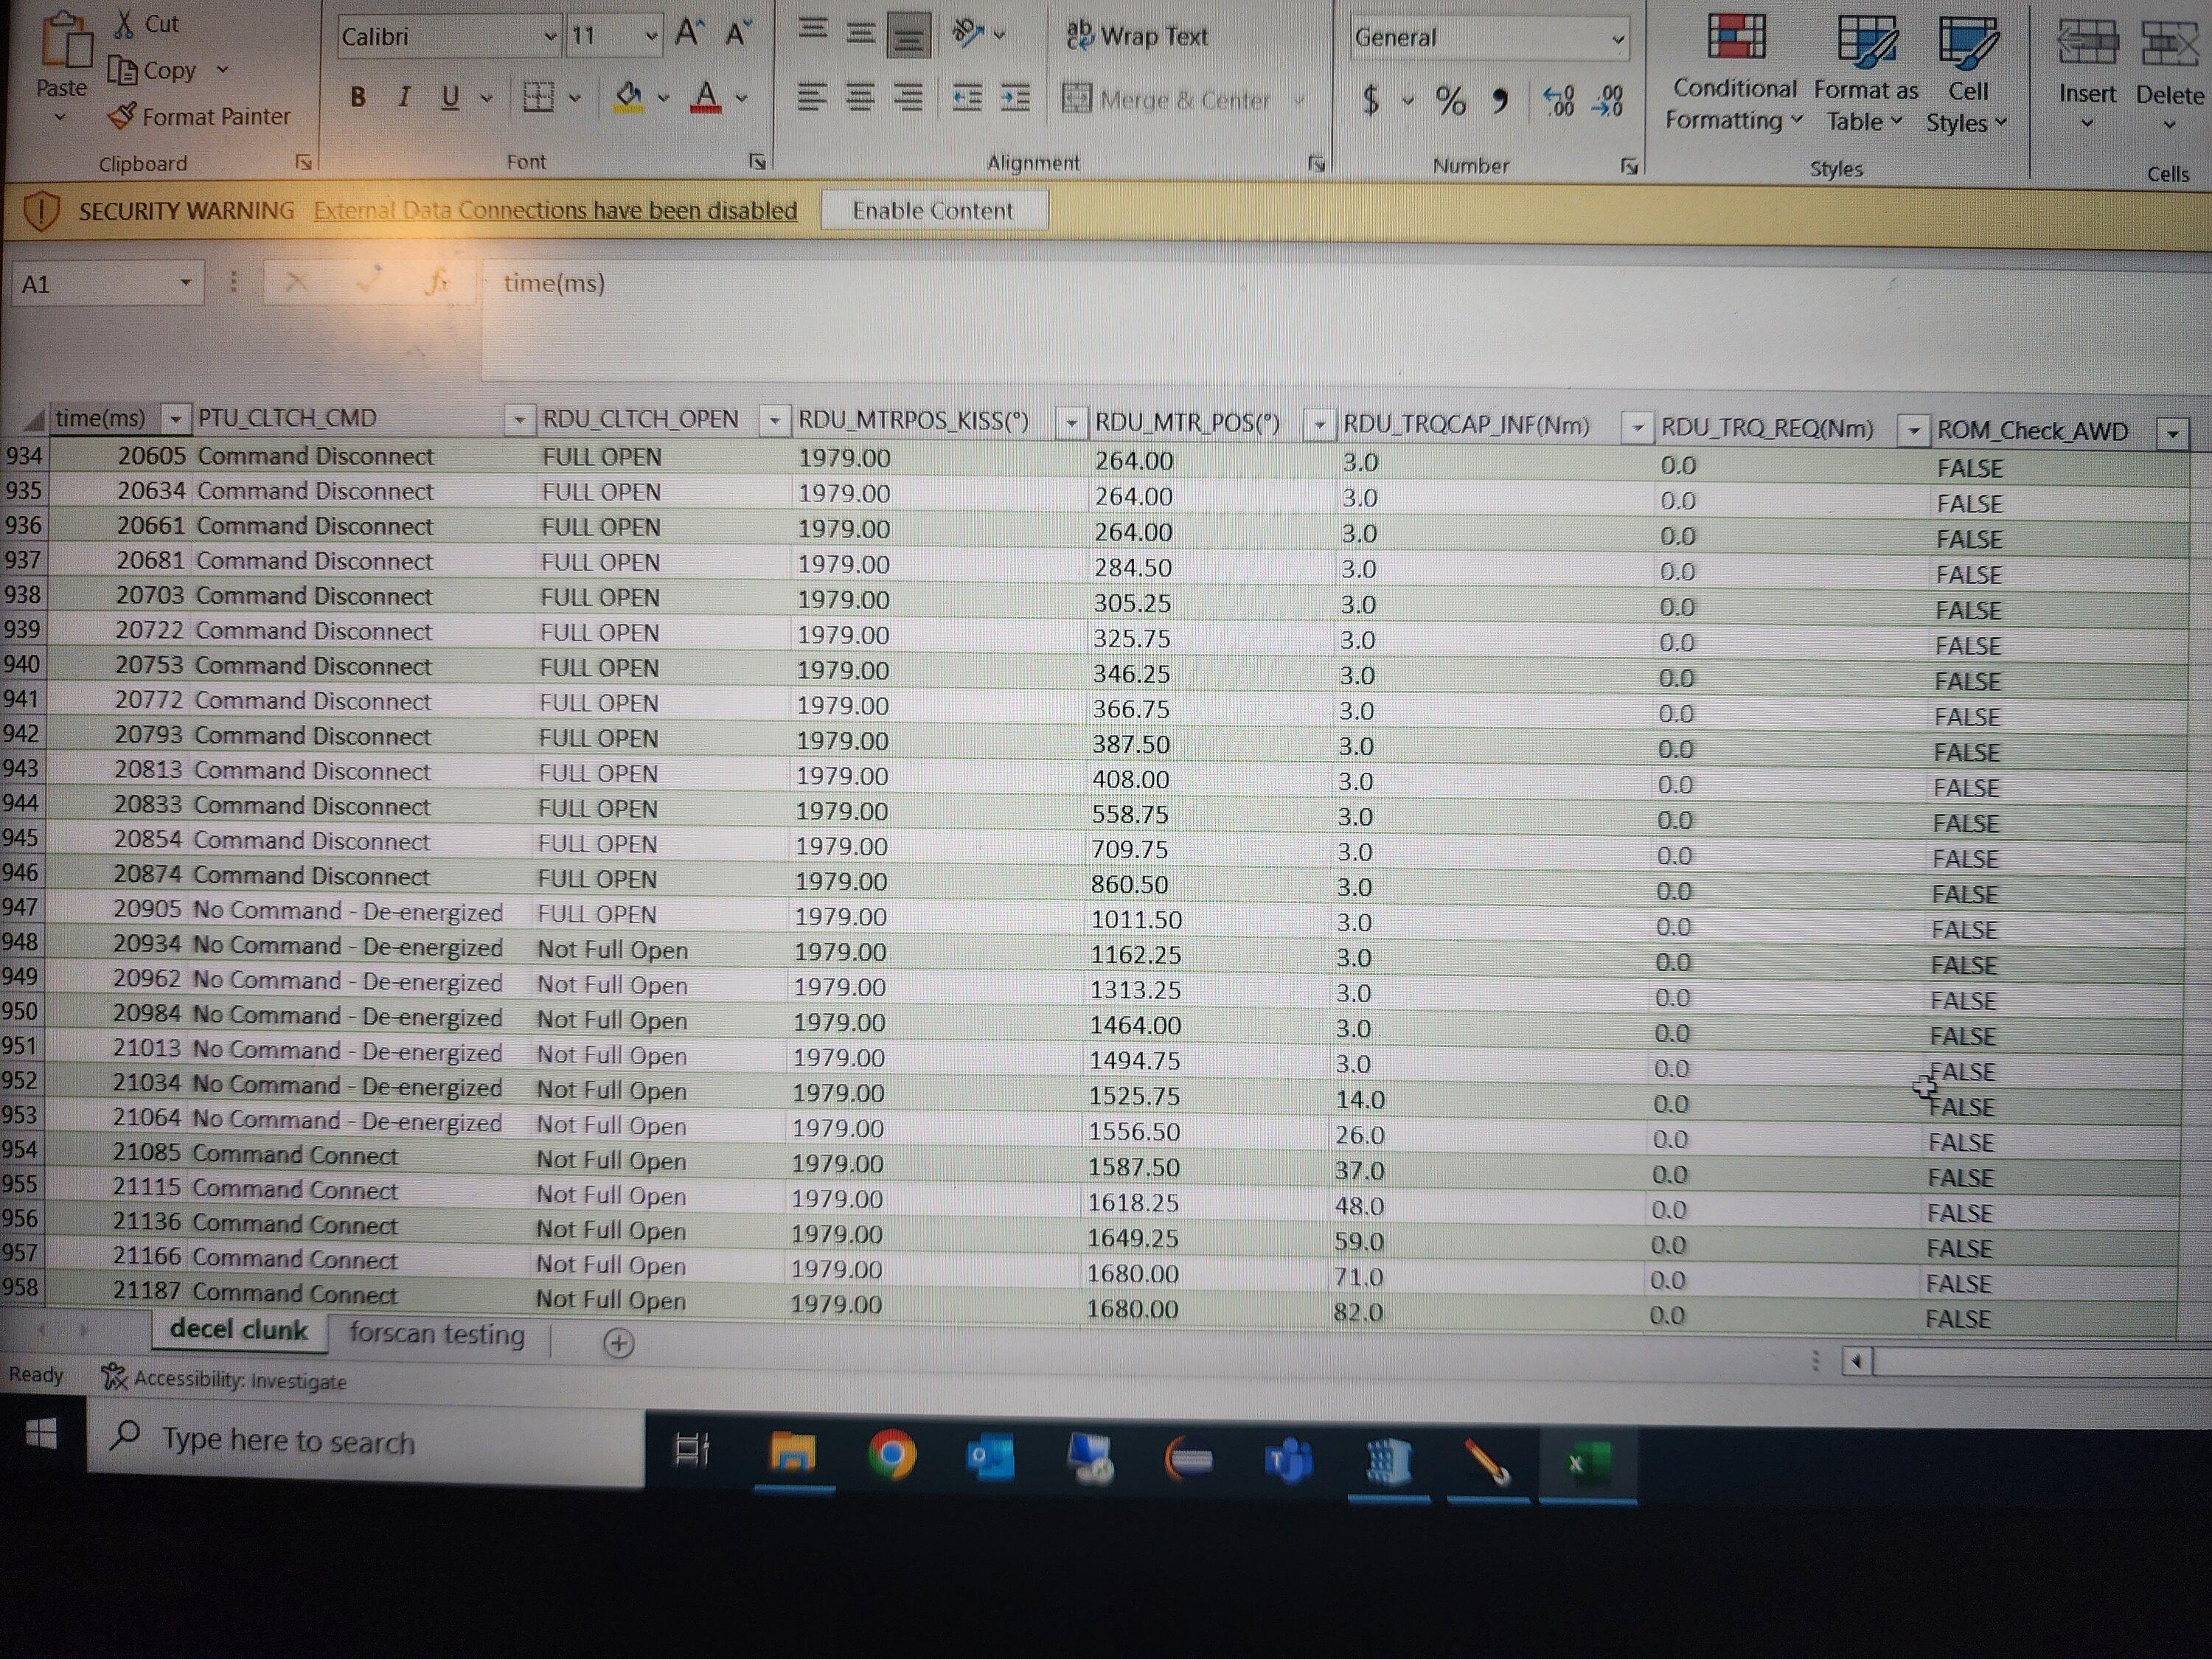
Task: Decrease font size with smaller A
Action: (738, 34)
